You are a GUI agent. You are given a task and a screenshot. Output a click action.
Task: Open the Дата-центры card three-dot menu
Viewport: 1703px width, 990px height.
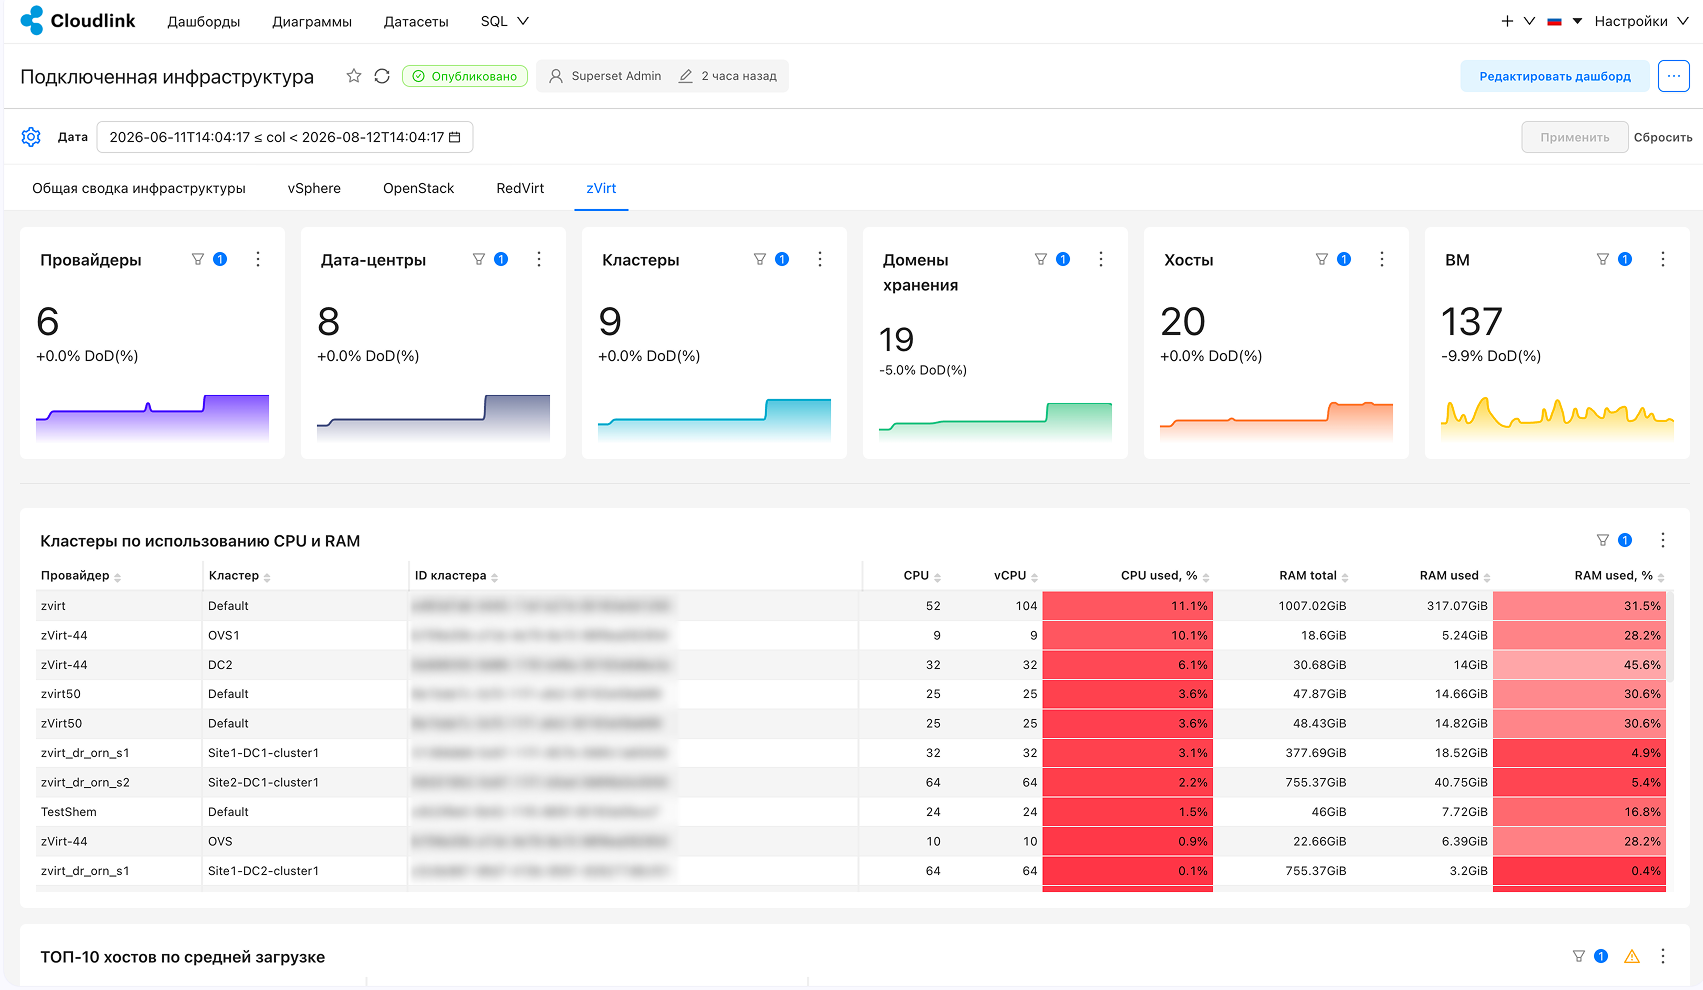(539, 259)
